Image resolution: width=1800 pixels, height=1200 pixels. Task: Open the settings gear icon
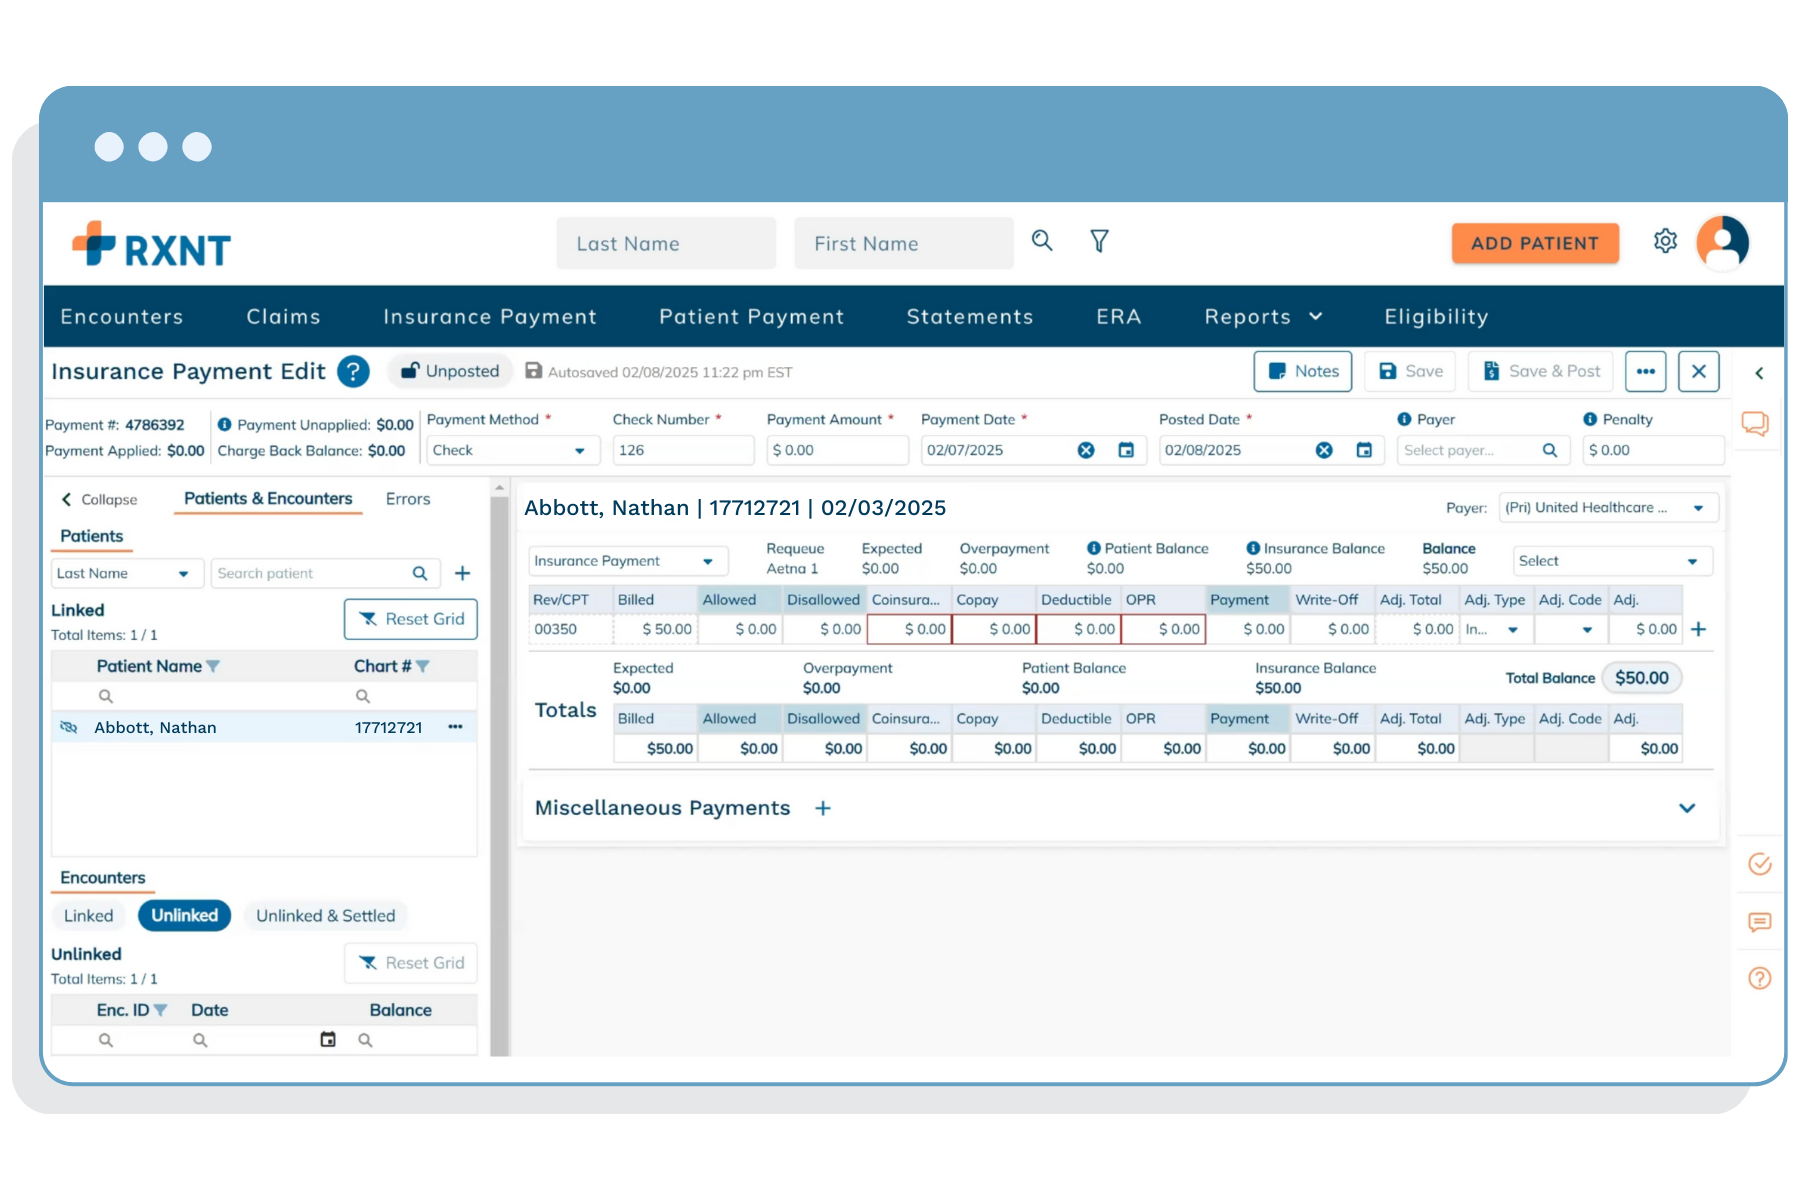1665,241
